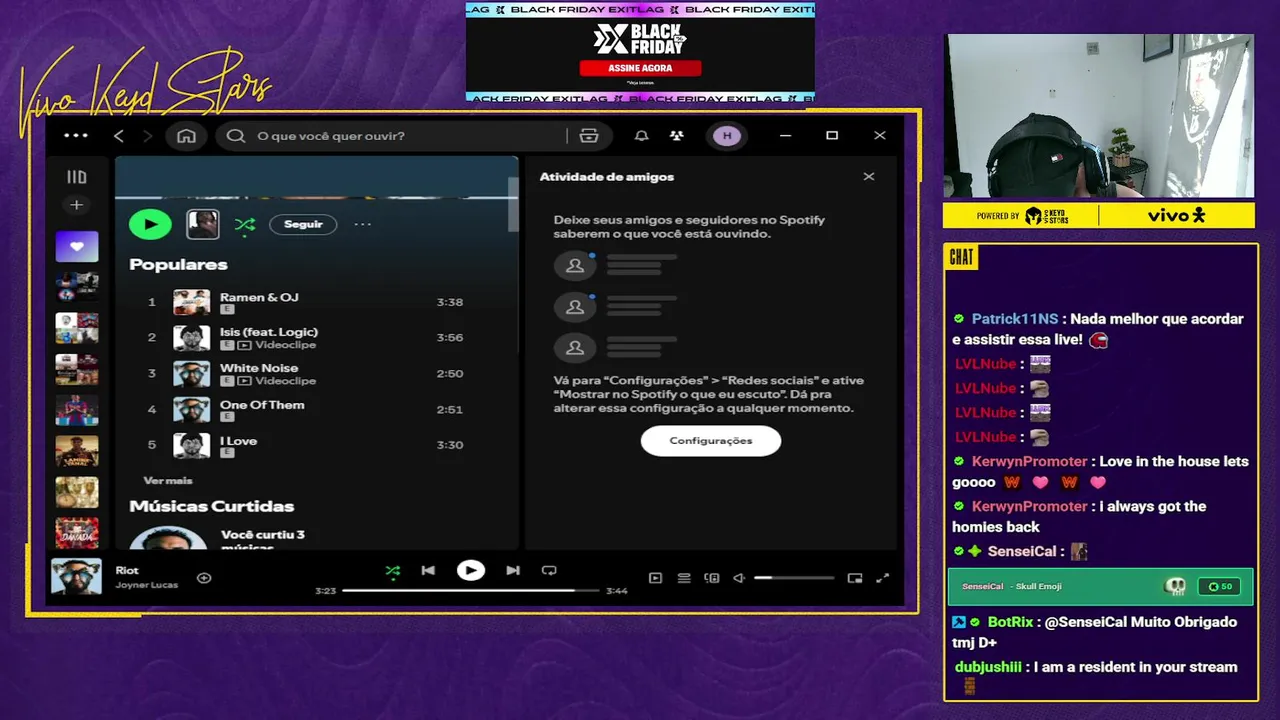Open artist 'Joyner Lucas' in the player bar
Image resolution: width=1280 pixels, height=720 pixels.
coord(146,585)
